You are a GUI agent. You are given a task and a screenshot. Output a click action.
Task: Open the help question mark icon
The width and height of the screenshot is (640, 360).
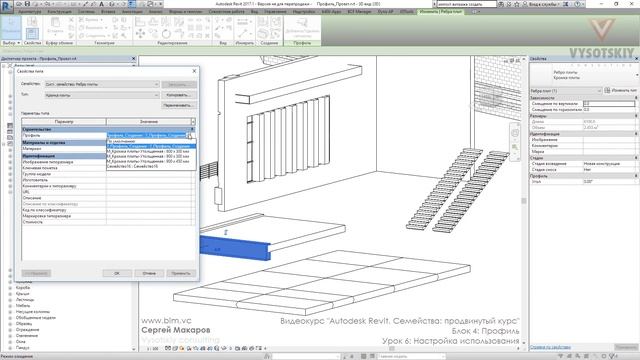click(x=577, y=4)
